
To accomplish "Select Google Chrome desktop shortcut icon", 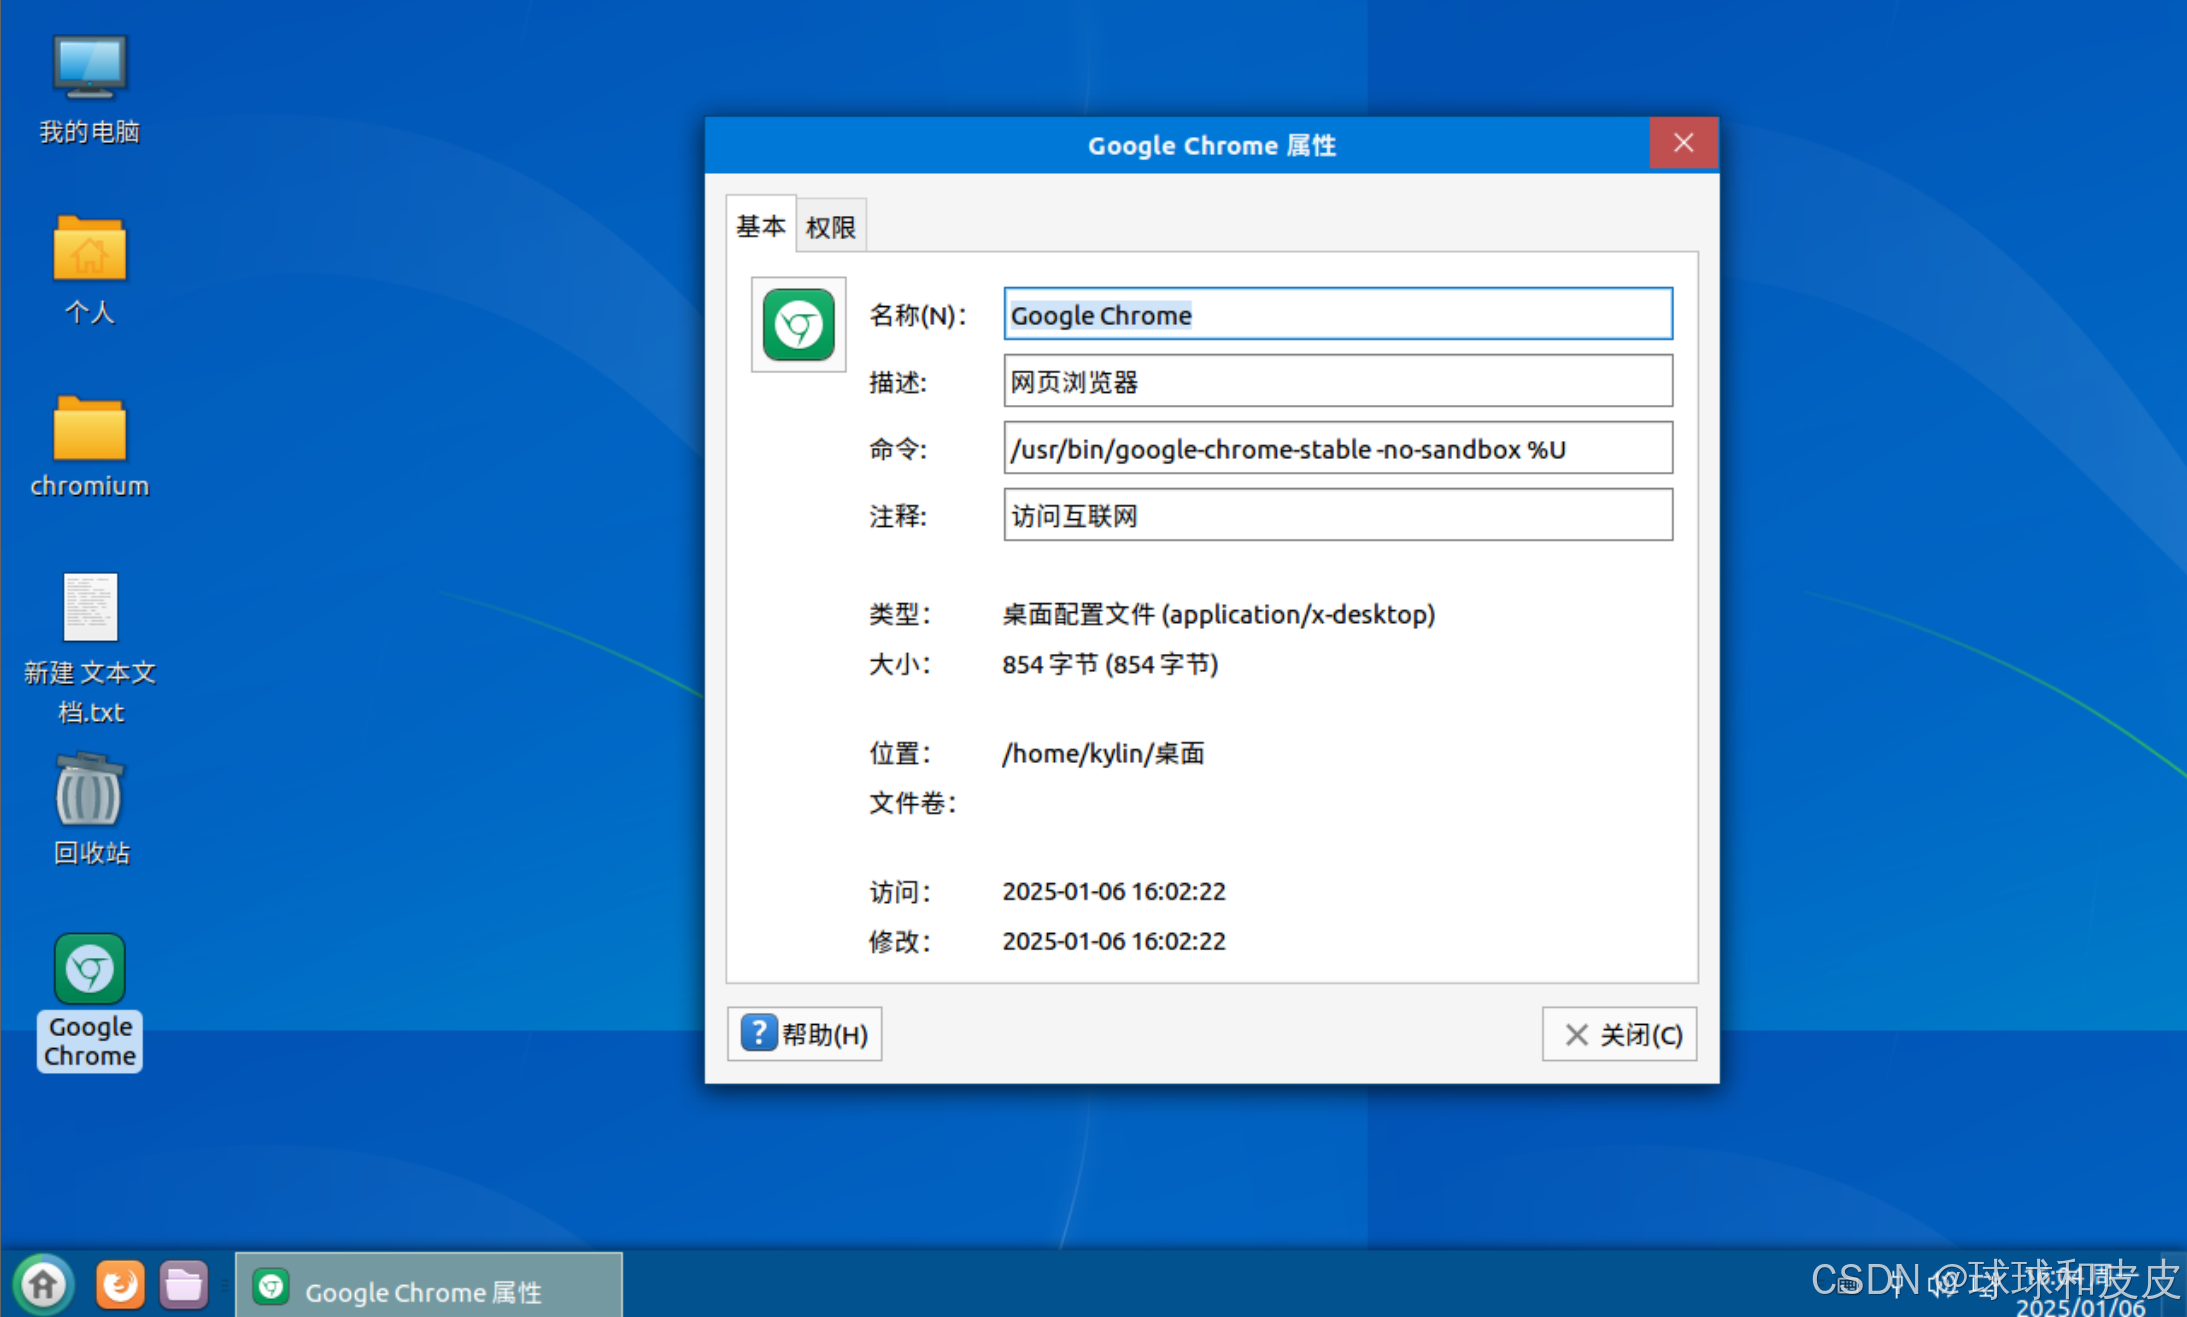I will [x=89, y=970].
